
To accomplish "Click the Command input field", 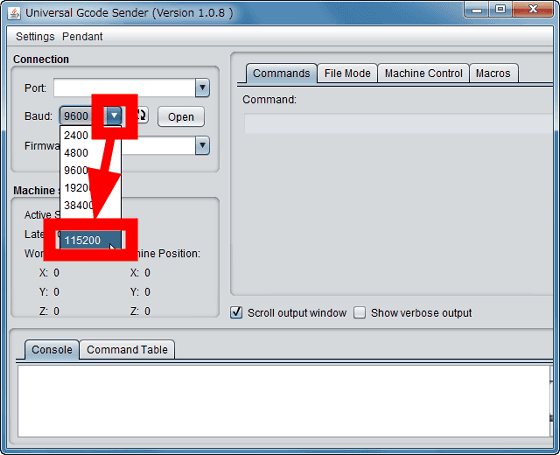I will coord(398,123).
